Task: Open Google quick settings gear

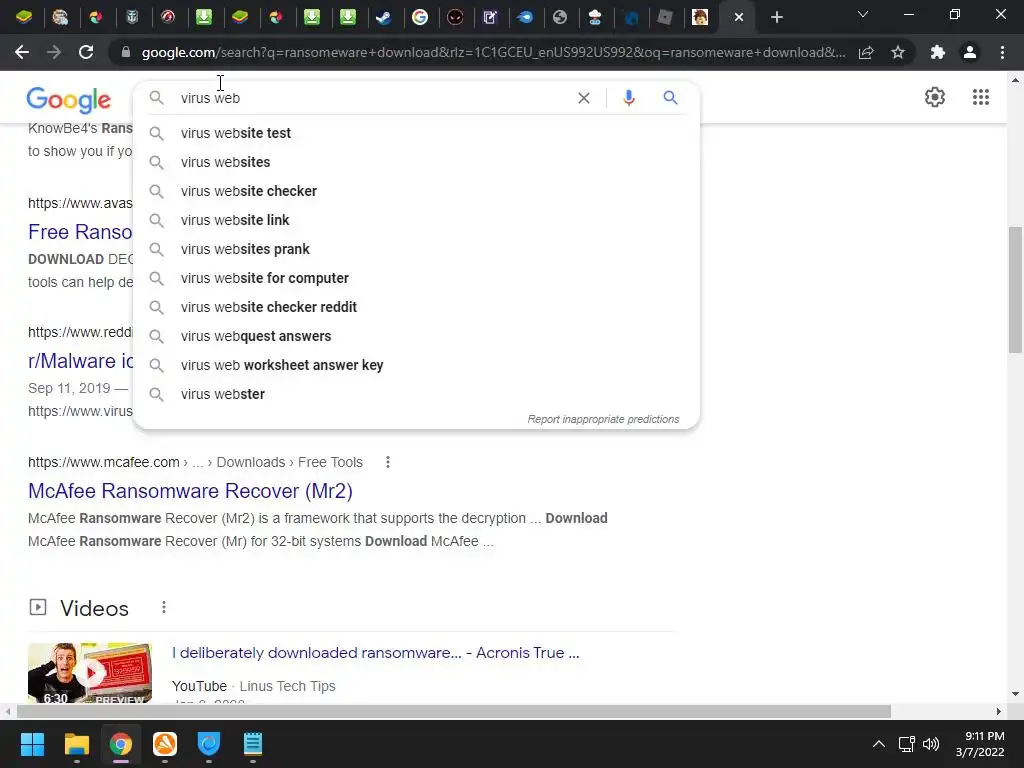Action: [935, 97]
